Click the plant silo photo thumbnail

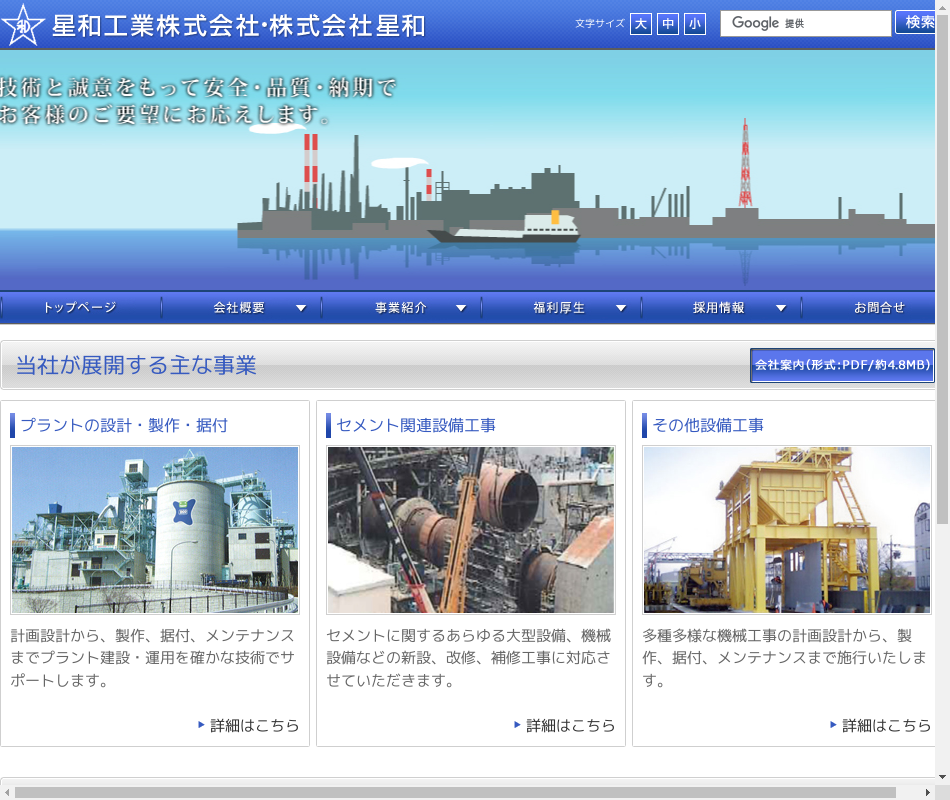click(x=155, y=530)
